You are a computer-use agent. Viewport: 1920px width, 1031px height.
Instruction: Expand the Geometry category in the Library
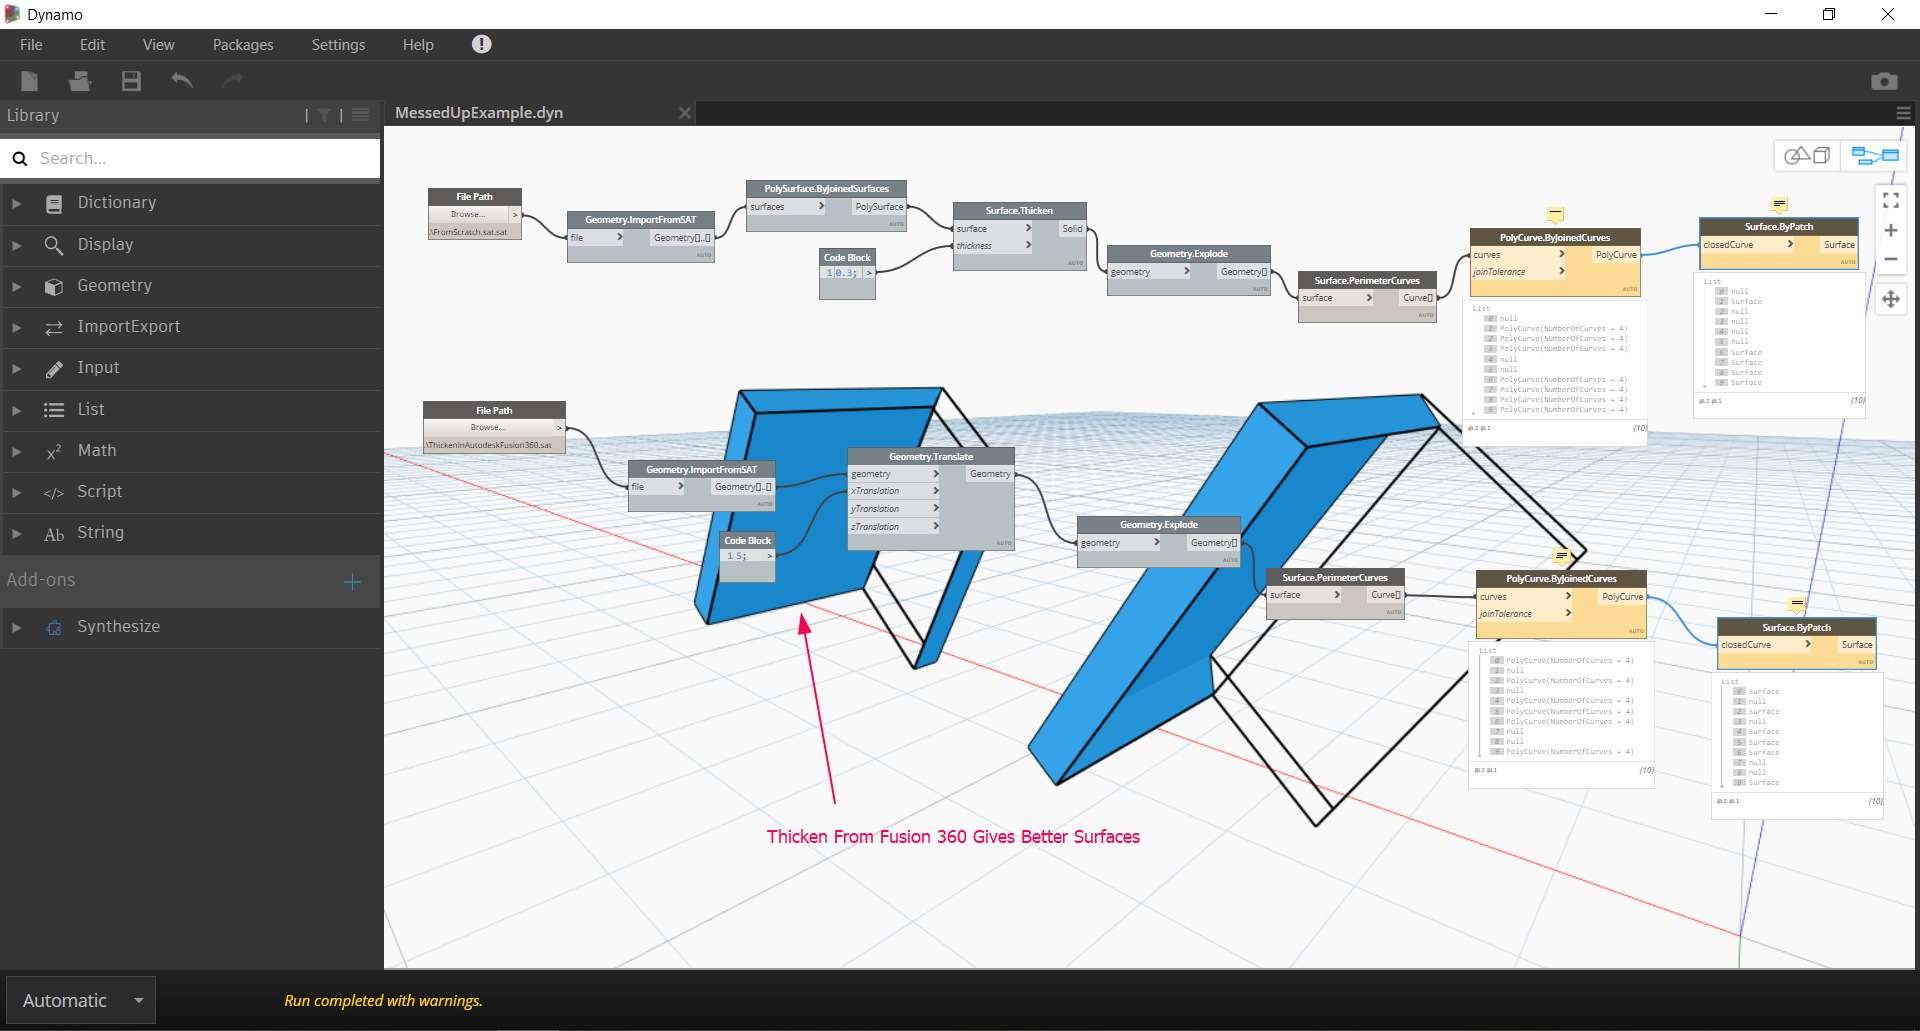[x=115, y=285]
